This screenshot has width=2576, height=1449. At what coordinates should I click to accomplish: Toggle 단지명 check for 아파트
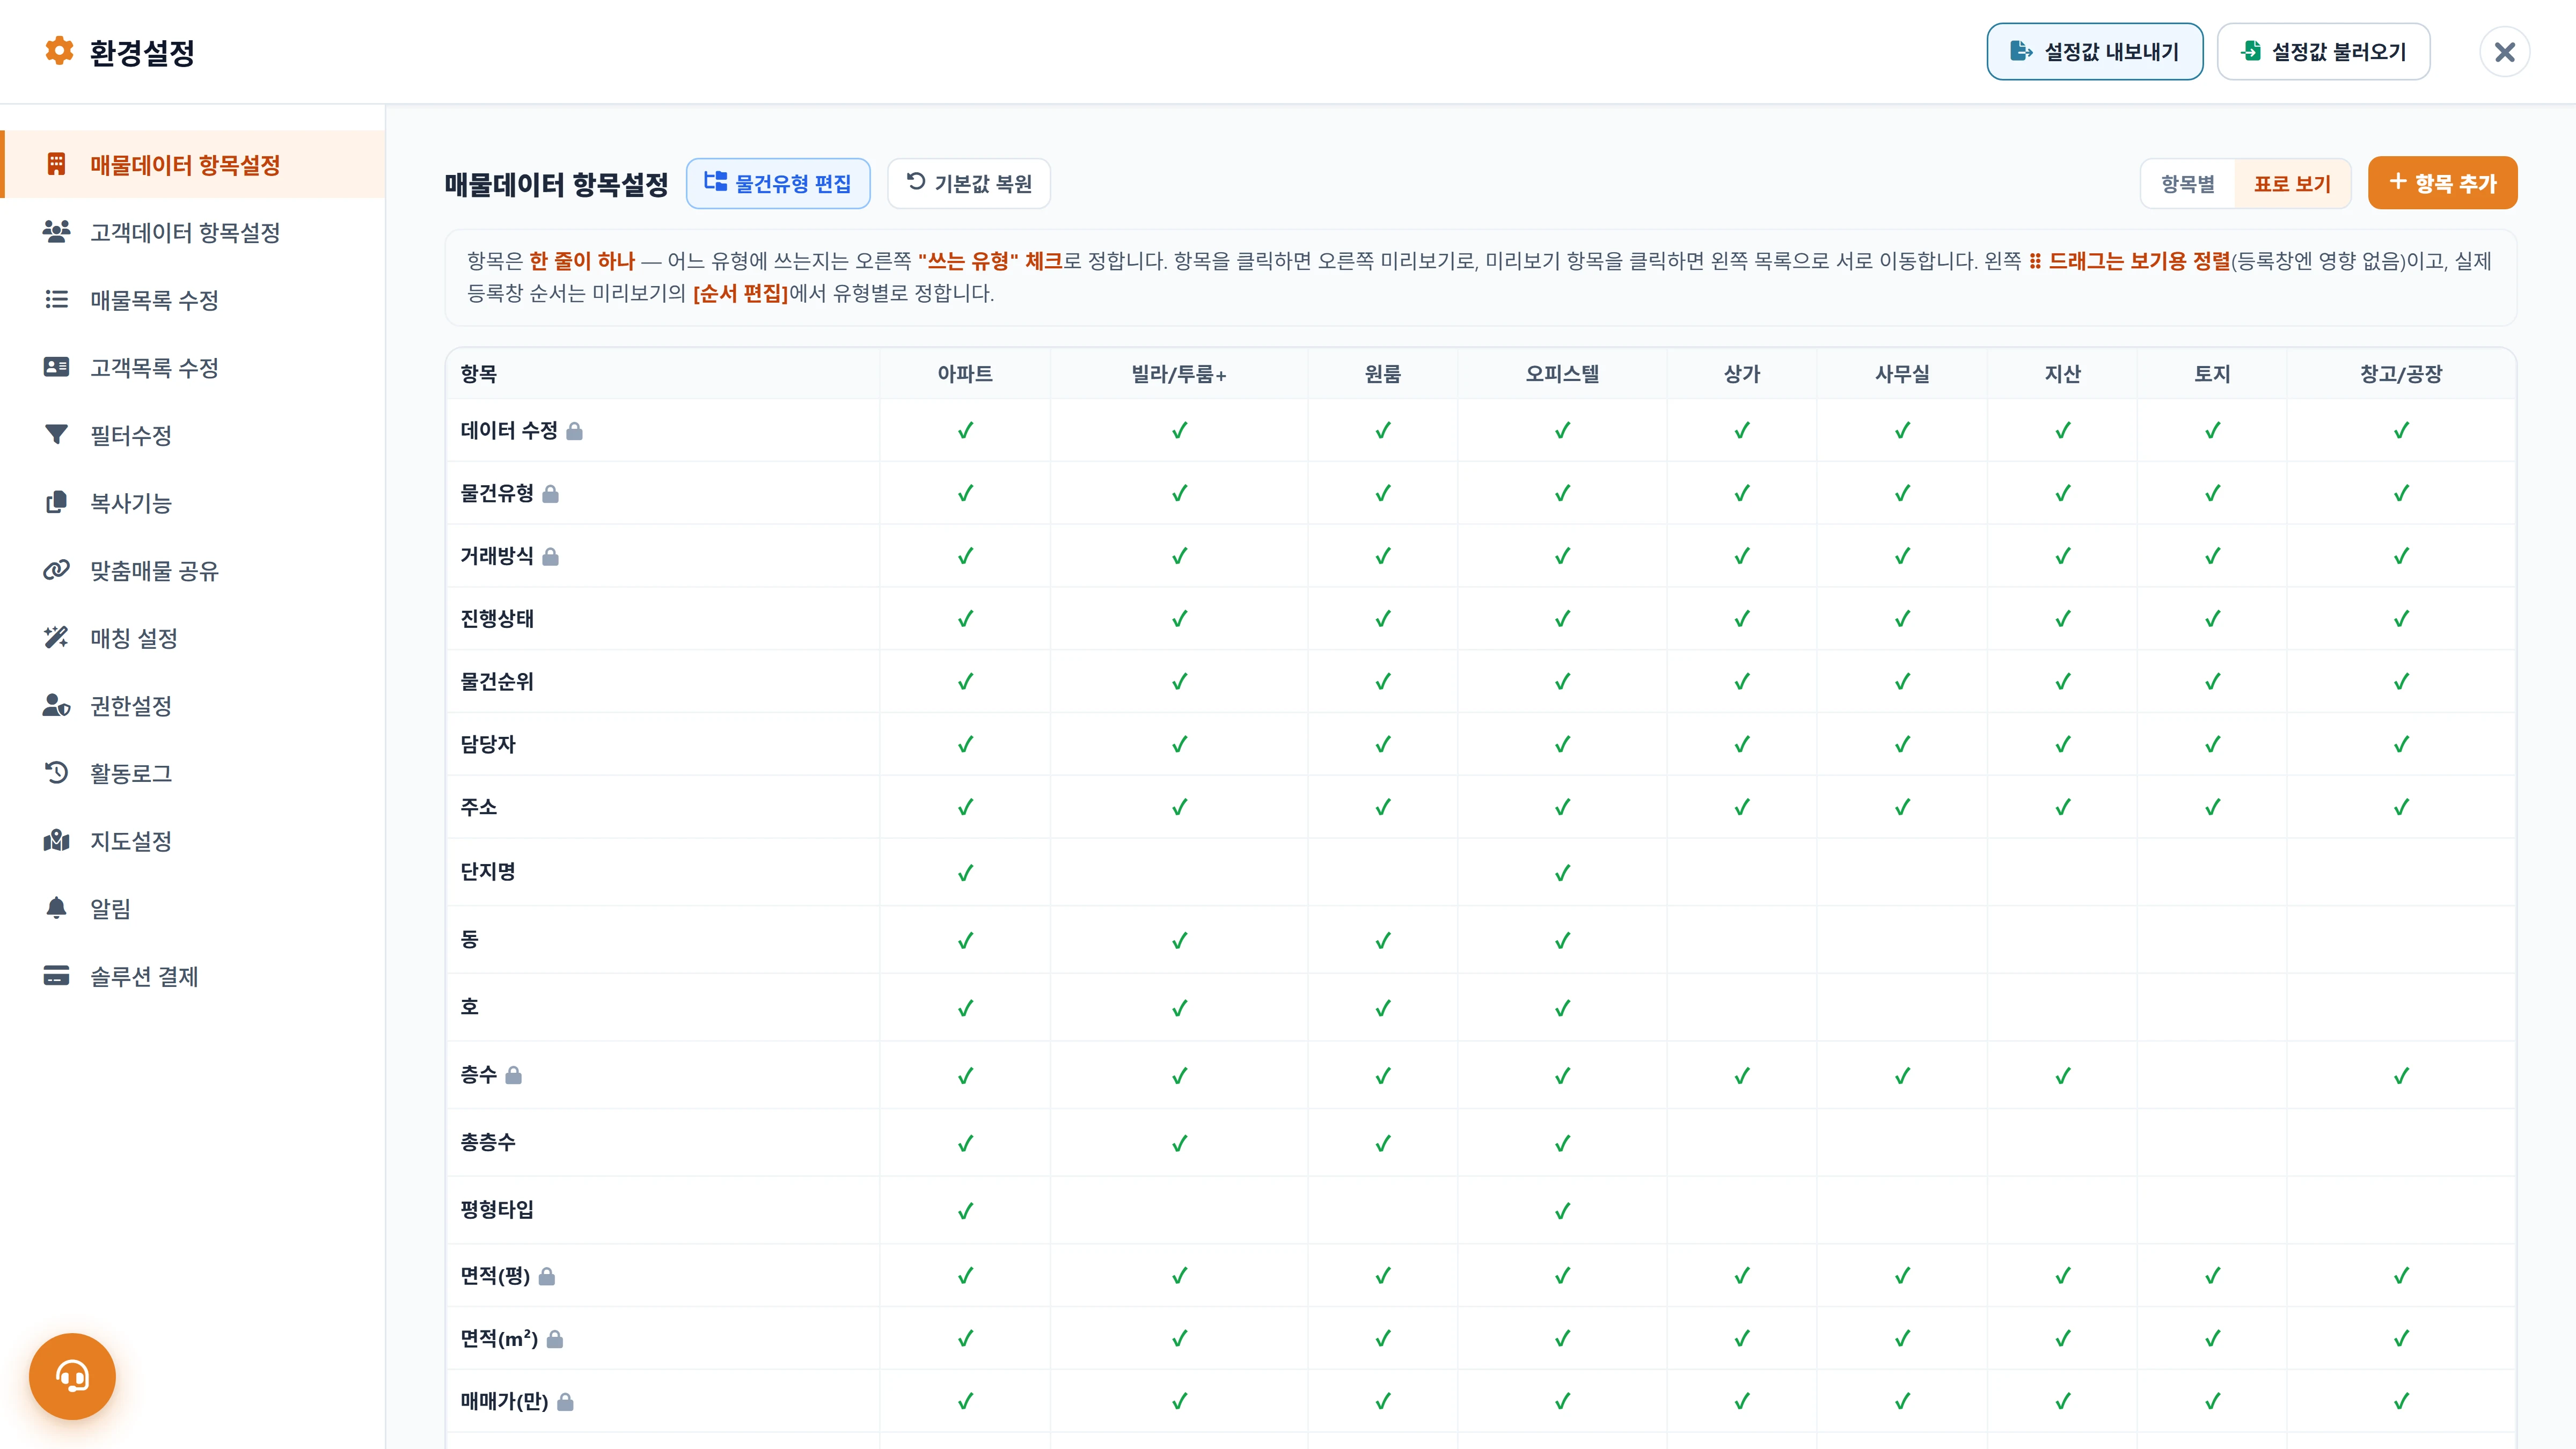(x=965, y=873)
